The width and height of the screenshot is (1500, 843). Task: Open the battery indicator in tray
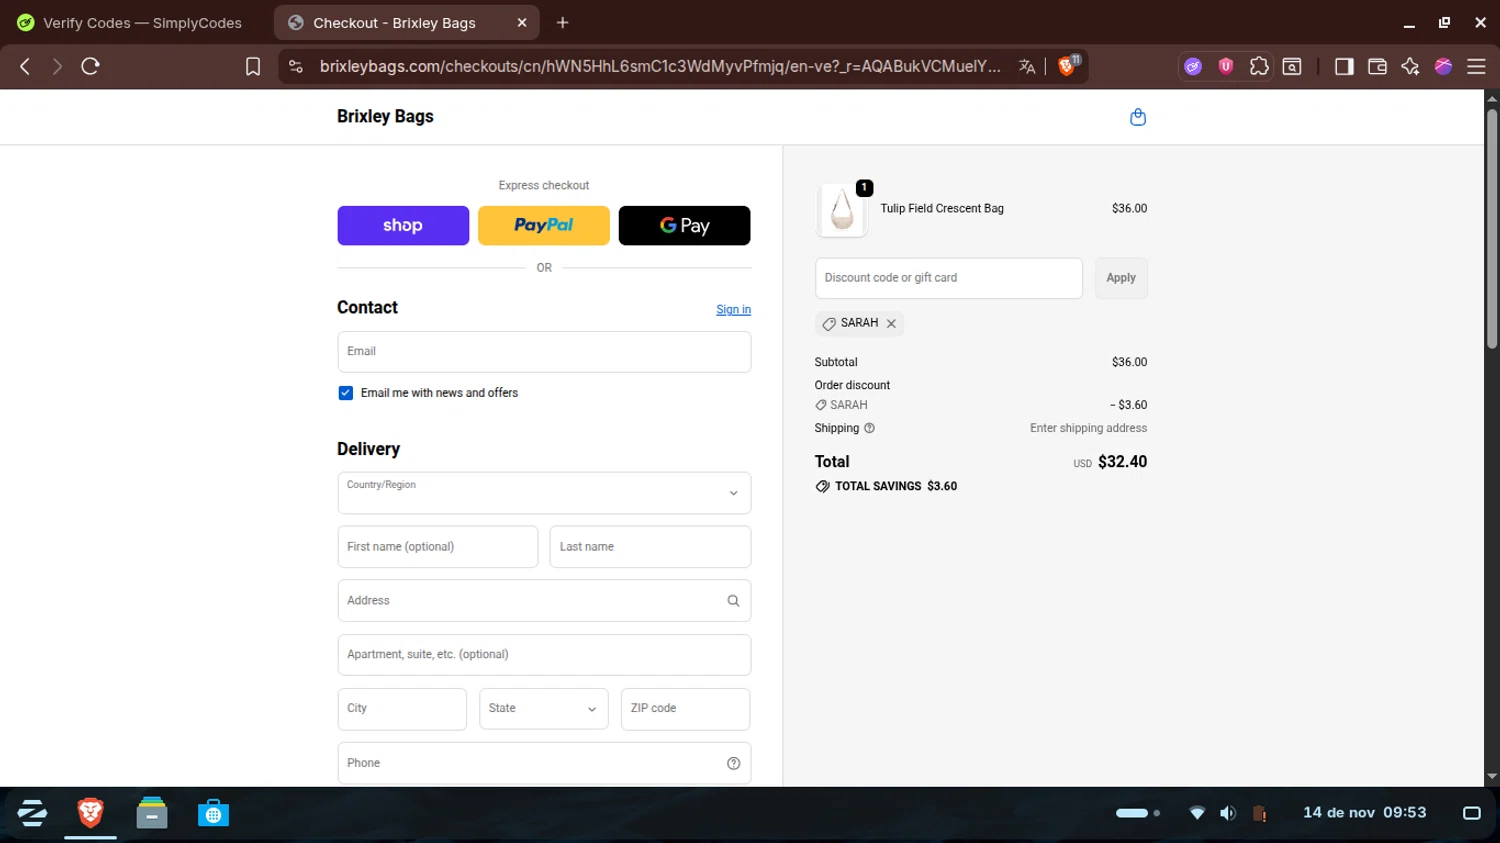(x=1259, y=813)
